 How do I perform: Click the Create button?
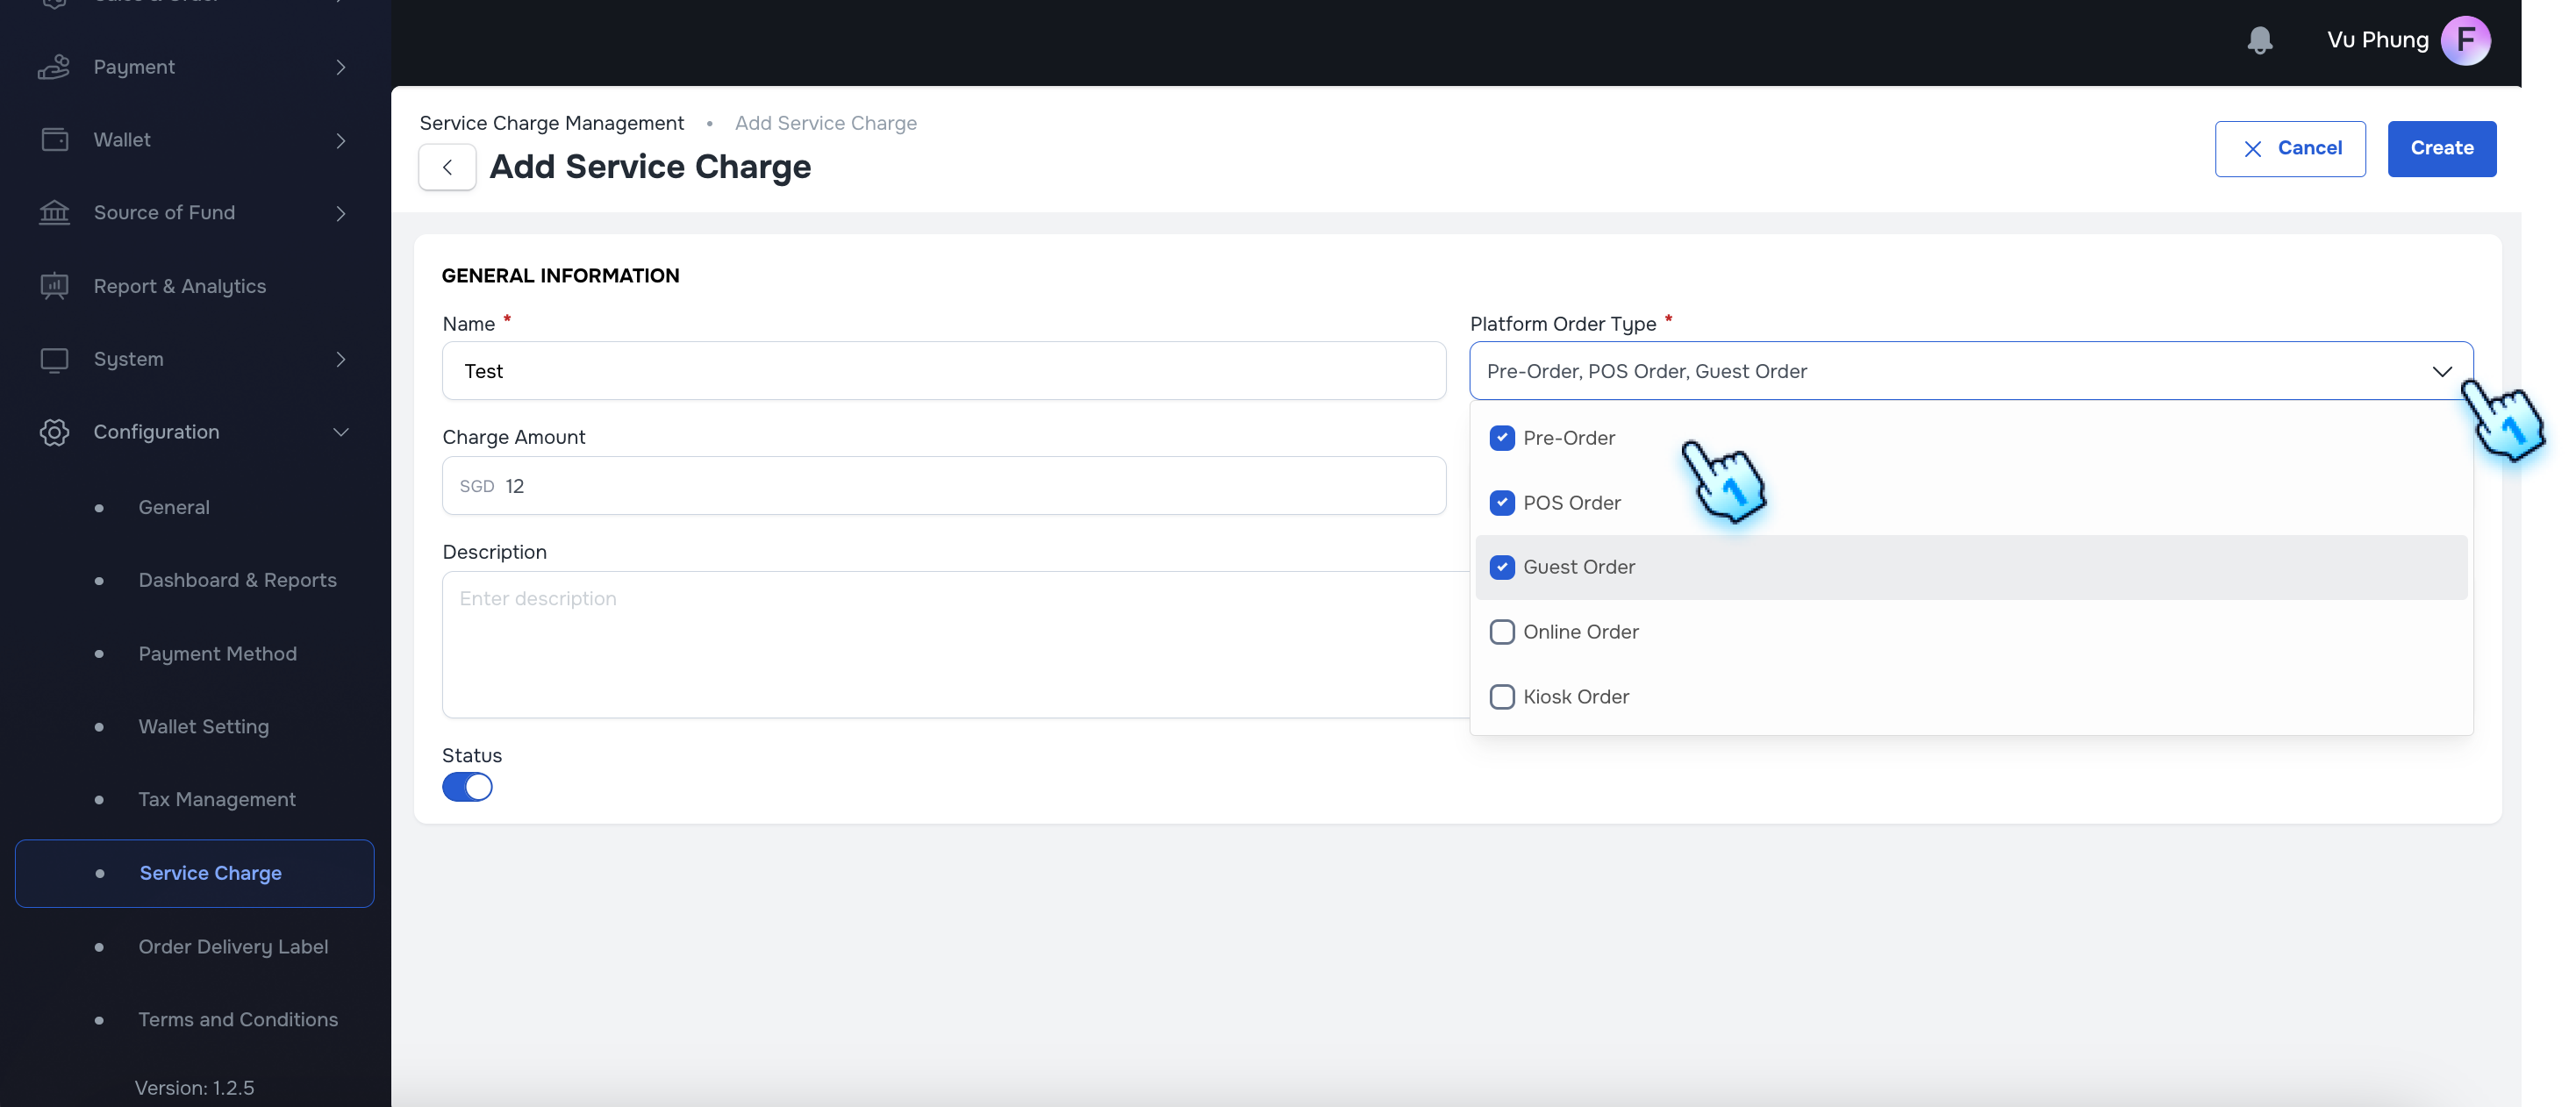(2441, 148)
